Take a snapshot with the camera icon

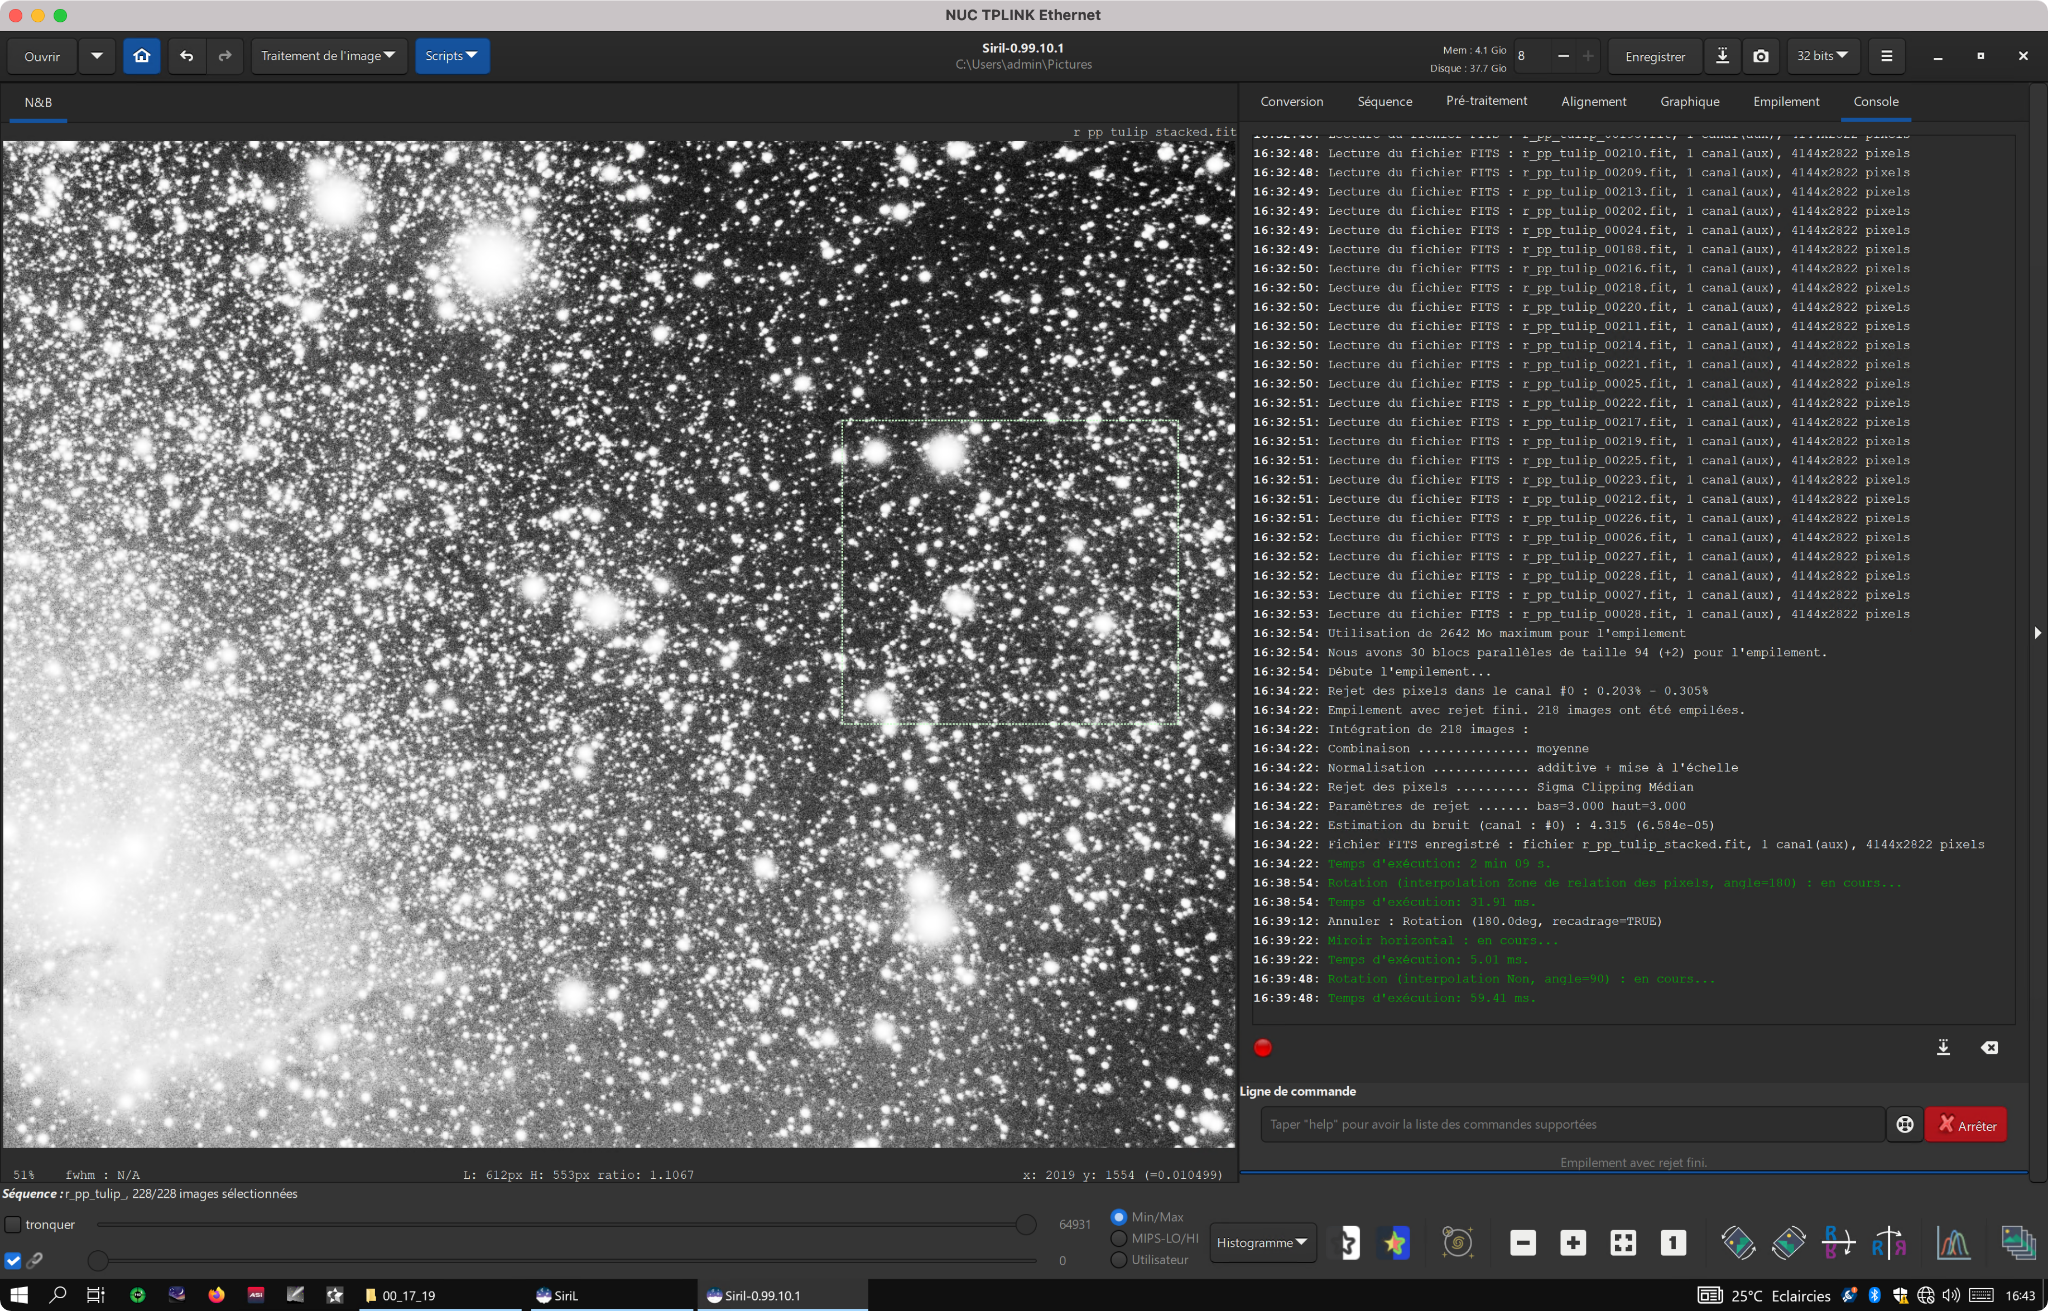[1761, 56]
